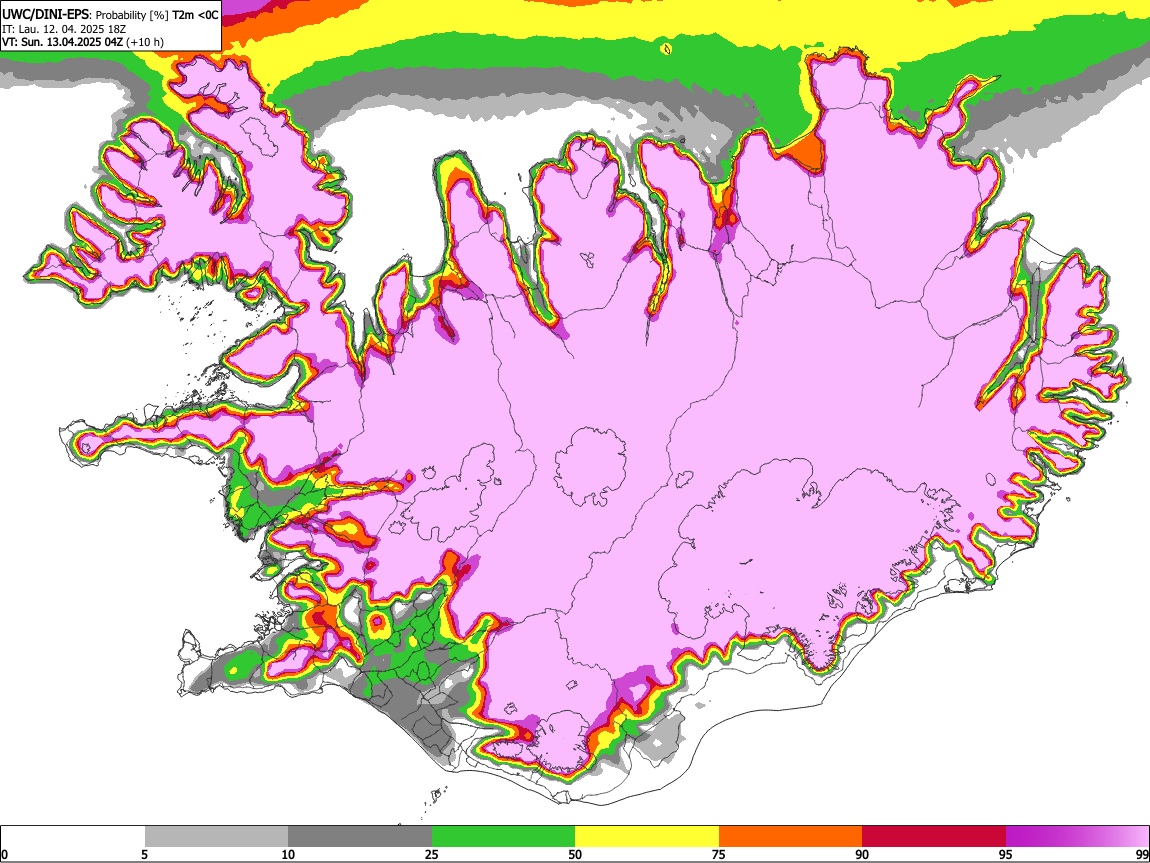Click the legend tick label '5'
1150x863 pixels.
[x=144, y=854]
